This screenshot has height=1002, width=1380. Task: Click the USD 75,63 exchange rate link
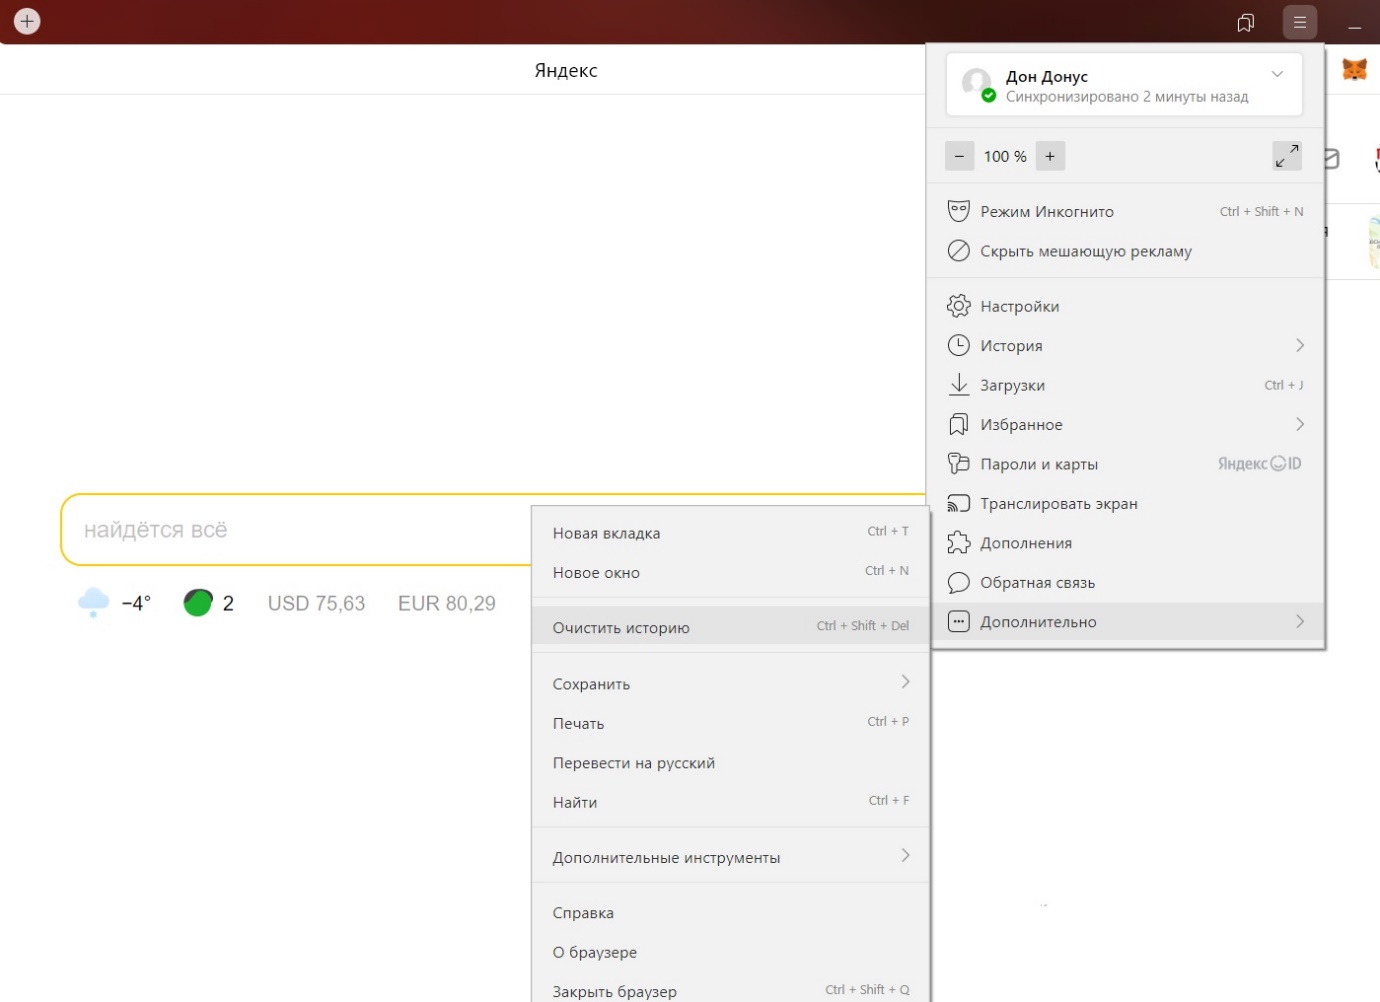[x=316, y=604]
